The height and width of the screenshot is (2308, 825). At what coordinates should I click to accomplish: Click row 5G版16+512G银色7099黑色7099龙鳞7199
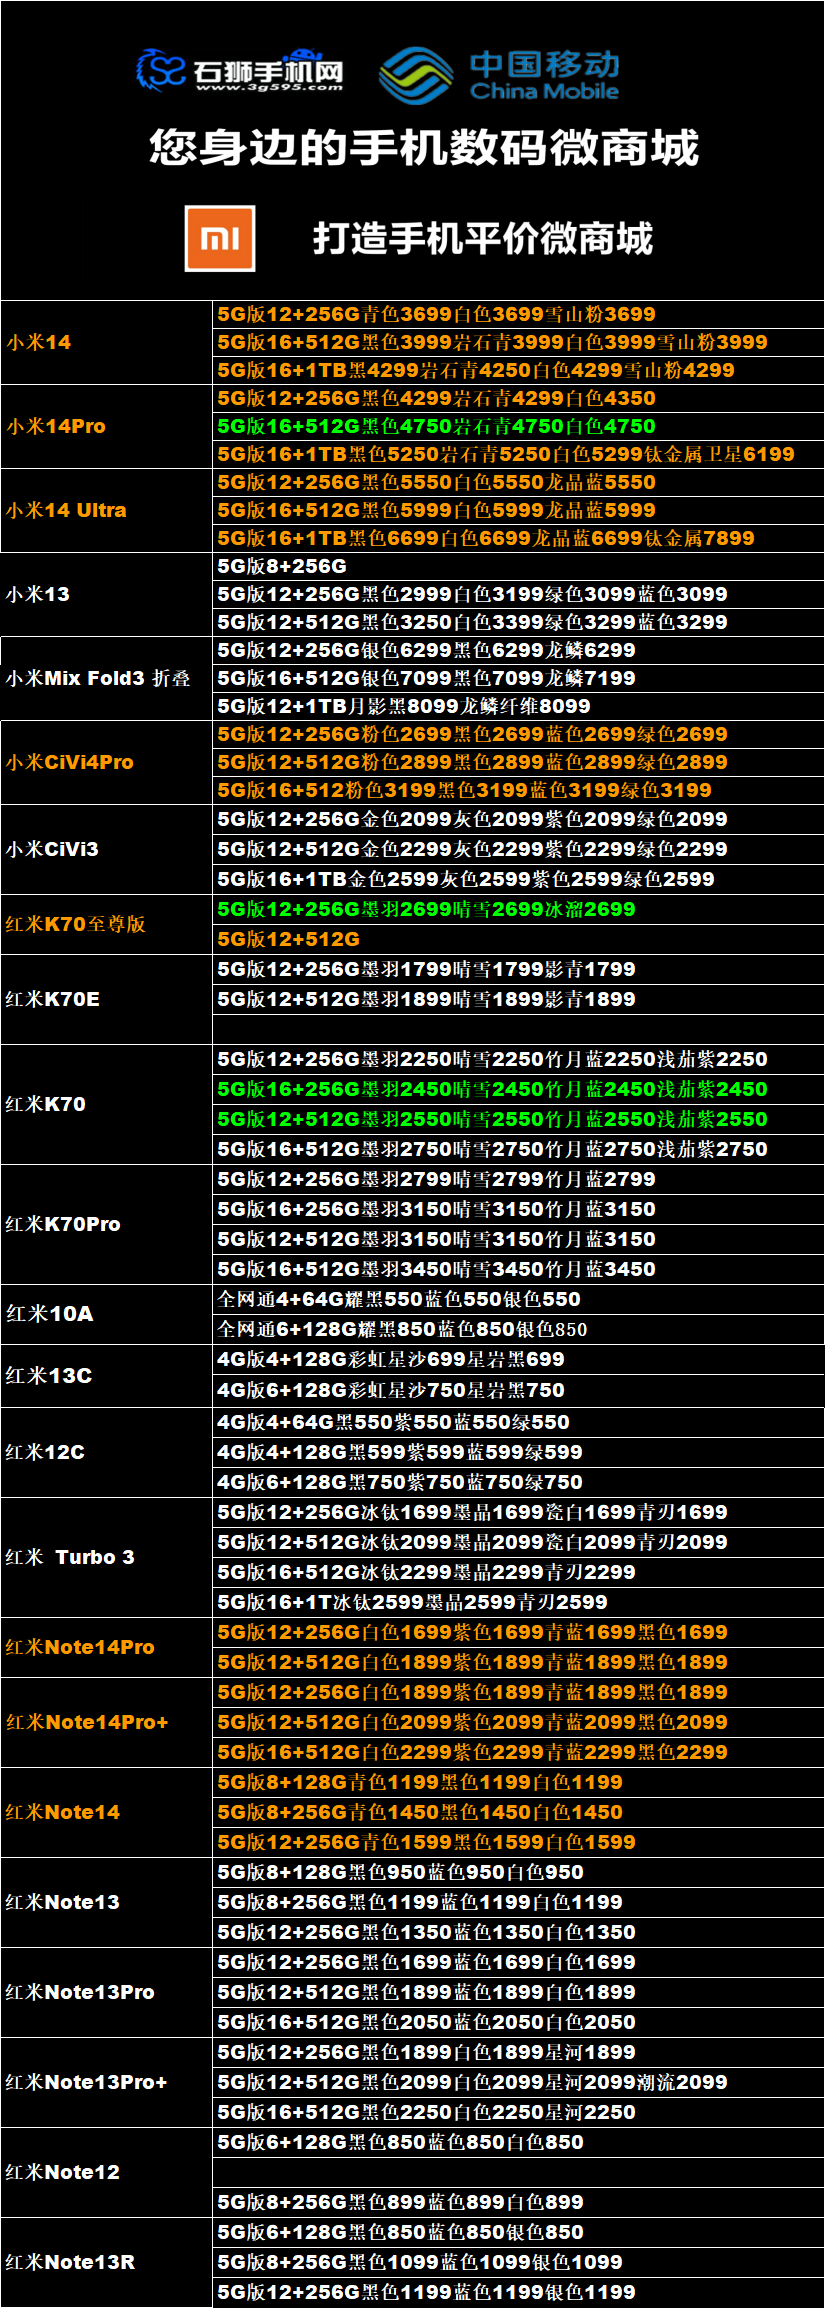(x=518, y=678)
